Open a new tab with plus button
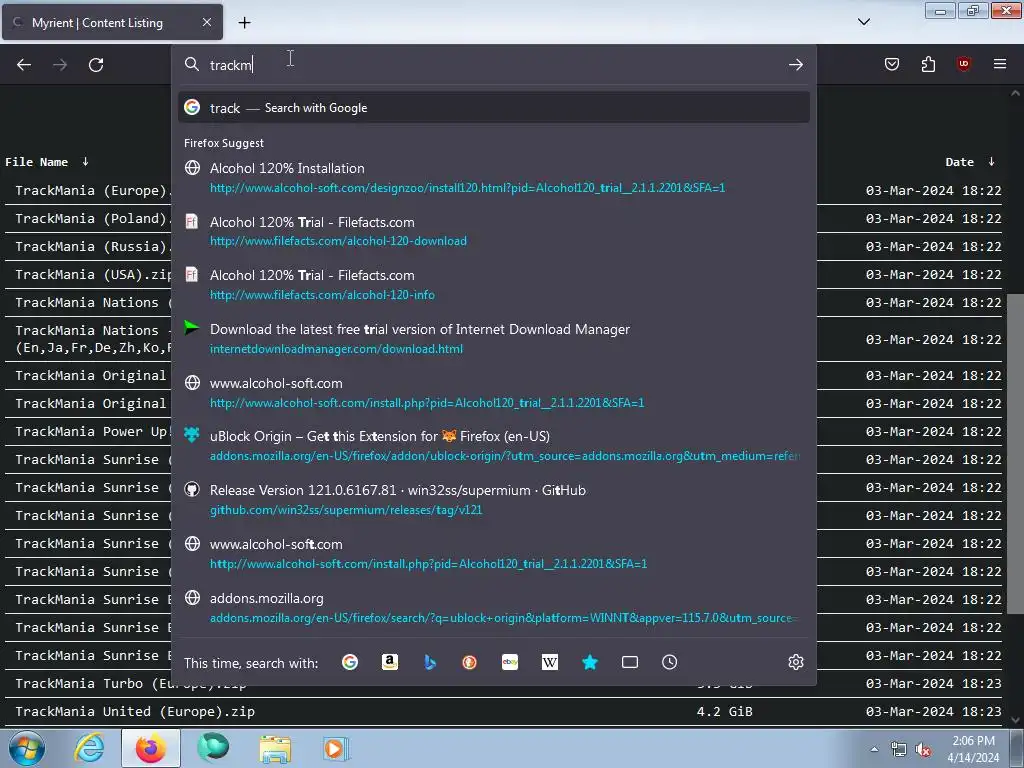The image size is (1024, 768). [244, 23]
